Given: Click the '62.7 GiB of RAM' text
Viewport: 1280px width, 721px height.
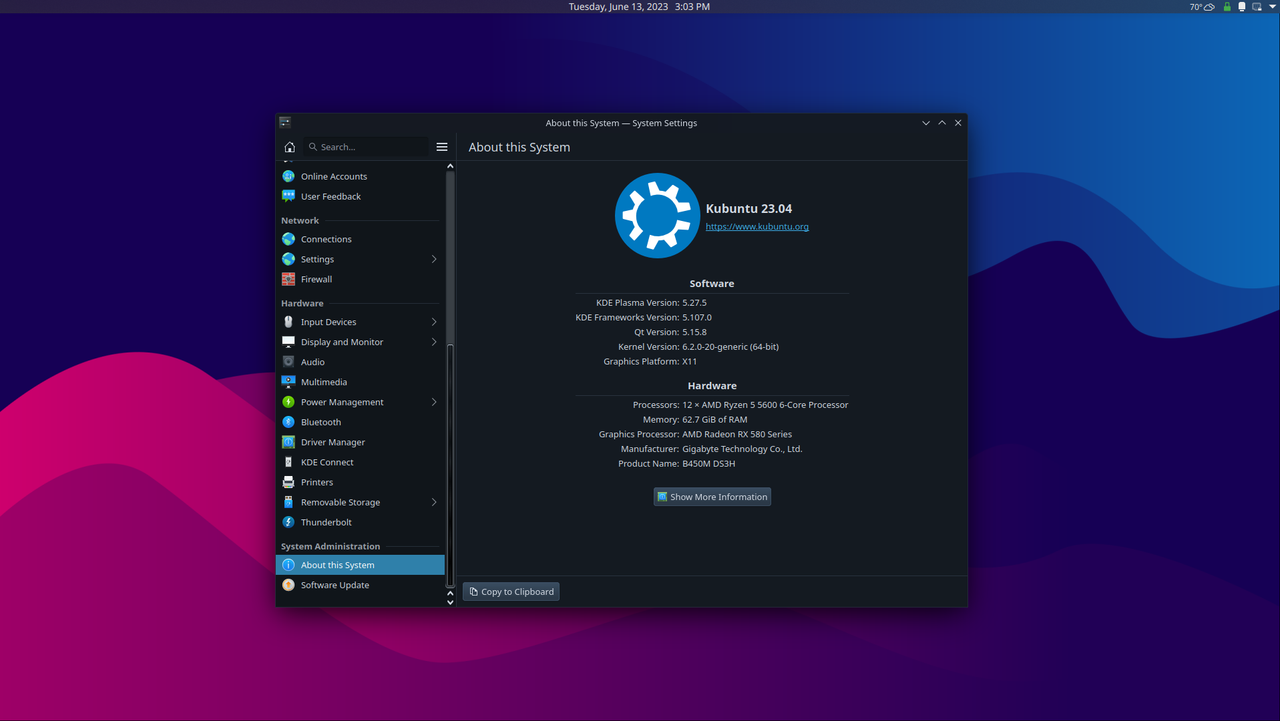Looking at the screenshot, I should 714,420.
